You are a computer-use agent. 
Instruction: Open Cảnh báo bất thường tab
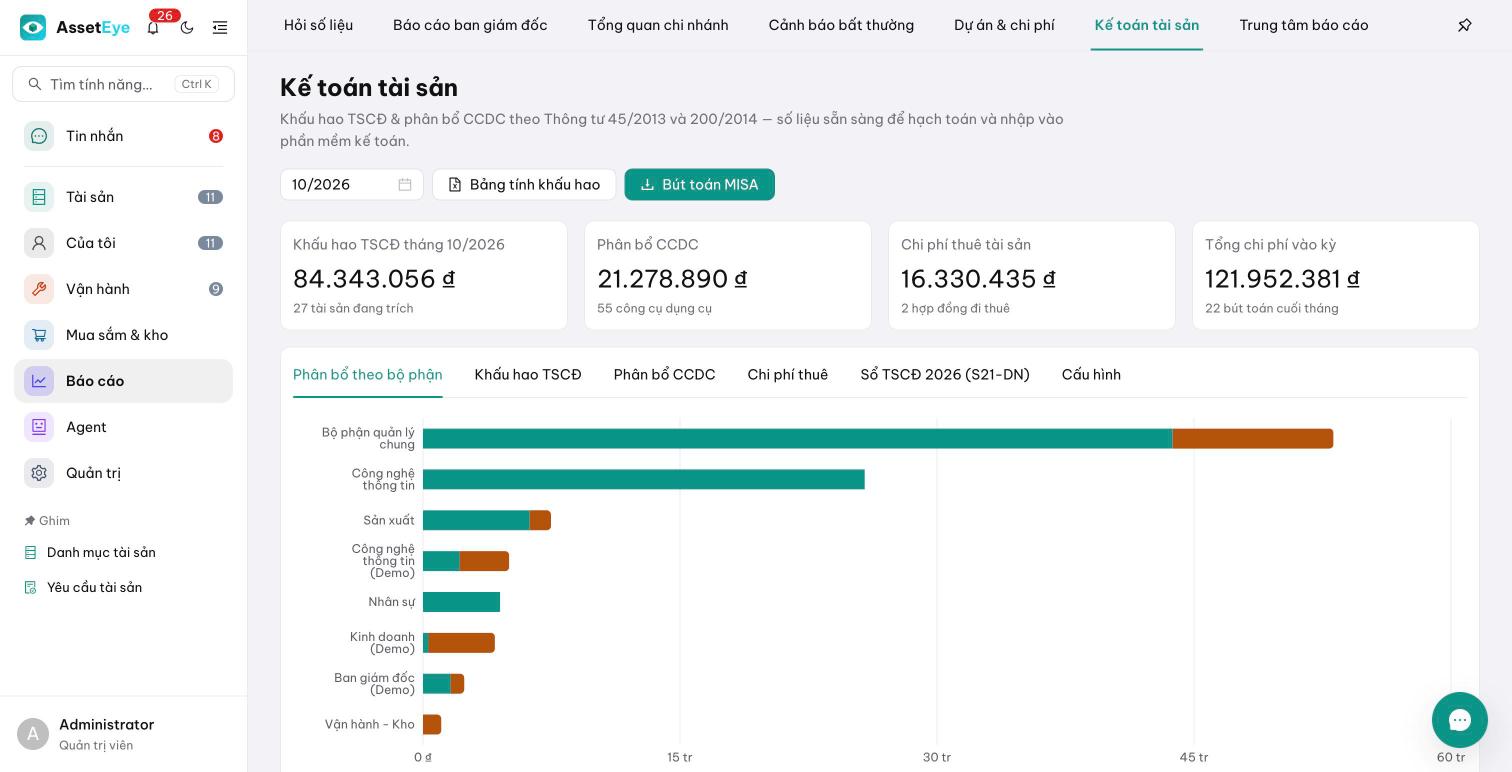click(841, 25)
